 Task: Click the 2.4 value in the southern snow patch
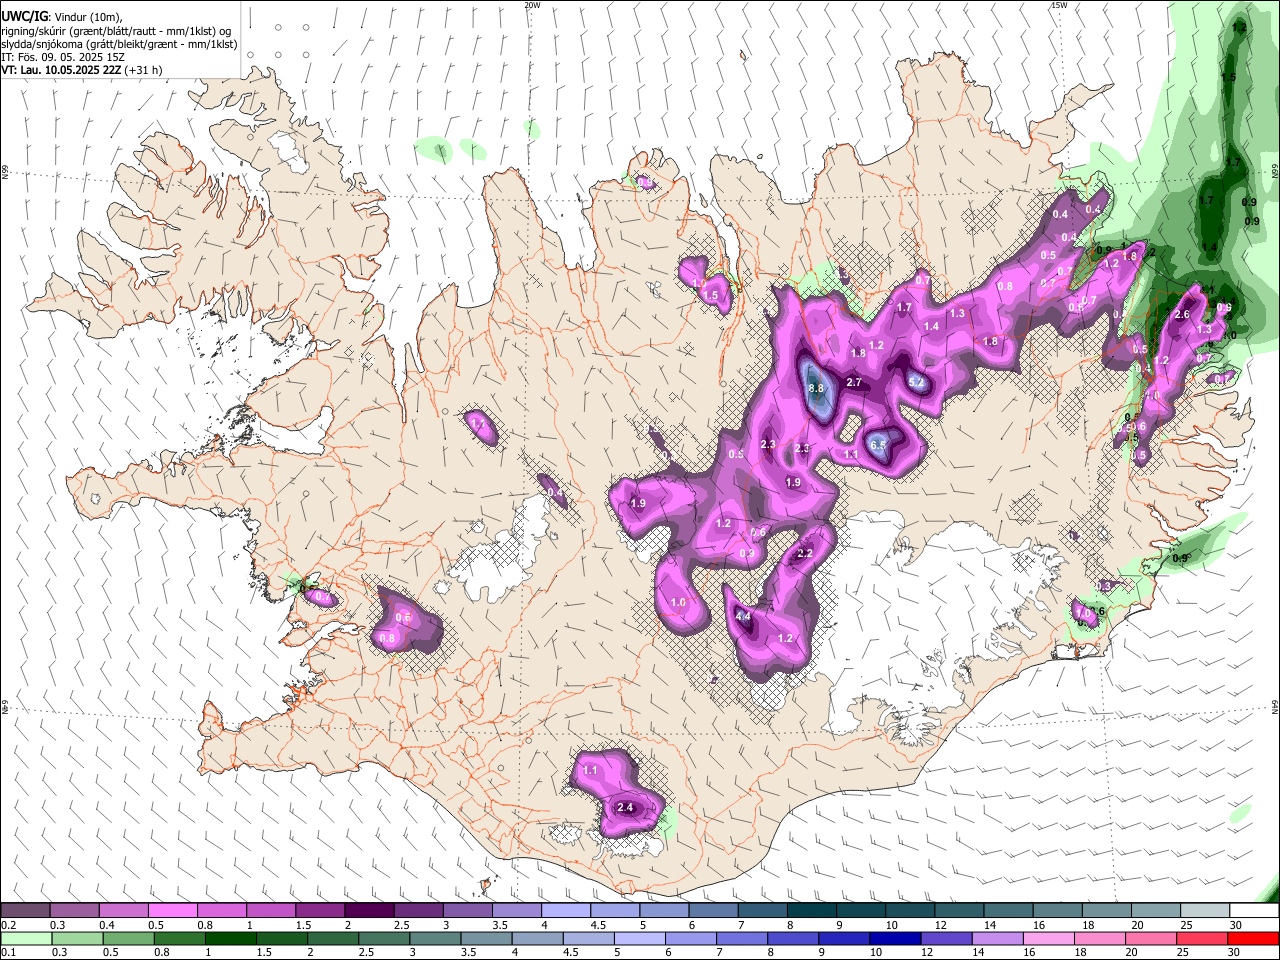point(626,807)
